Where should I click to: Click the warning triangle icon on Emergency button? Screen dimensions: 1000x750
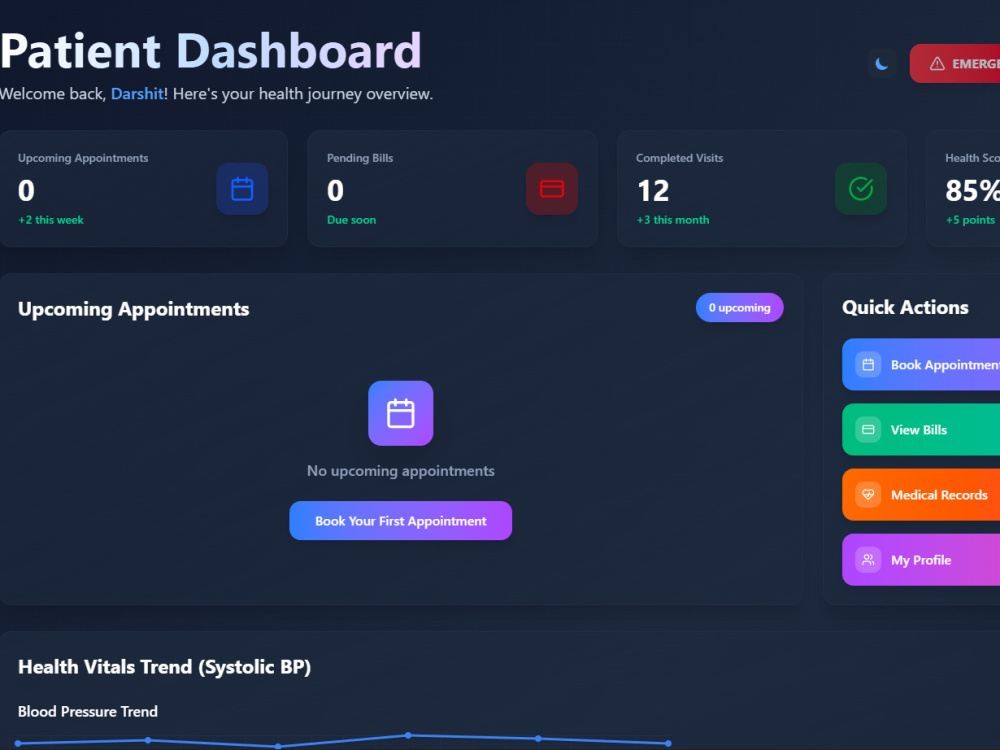click(x=937, y=64)
